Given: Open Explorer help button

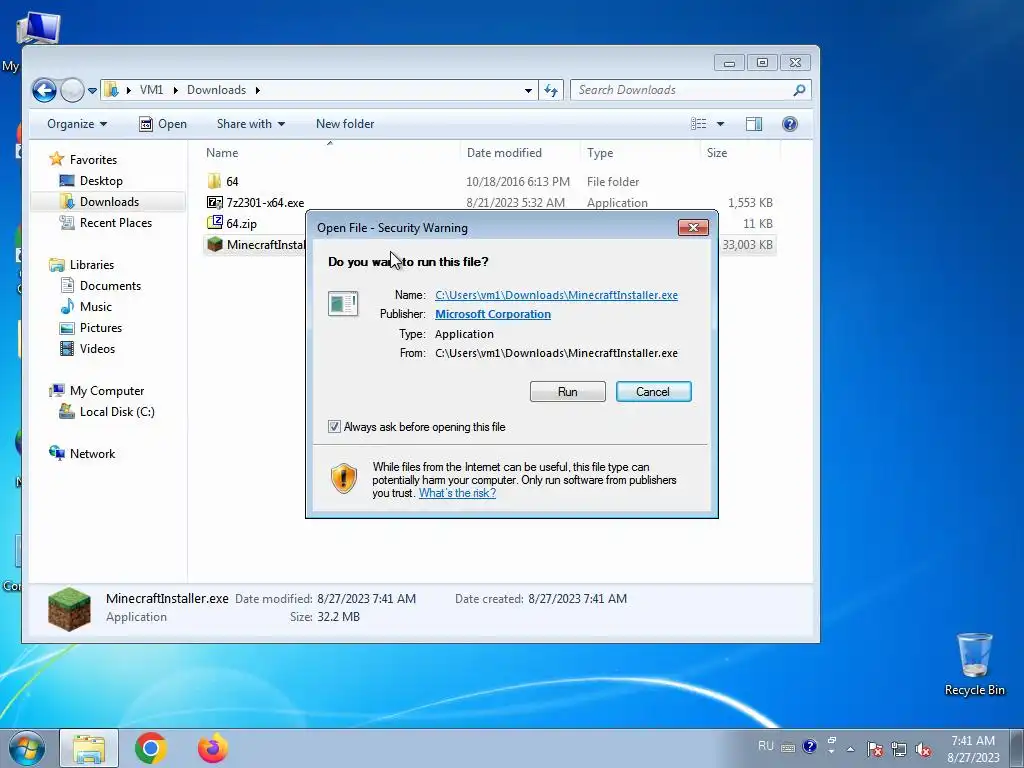Looking at the screenshot, I should tap(790, 124).
